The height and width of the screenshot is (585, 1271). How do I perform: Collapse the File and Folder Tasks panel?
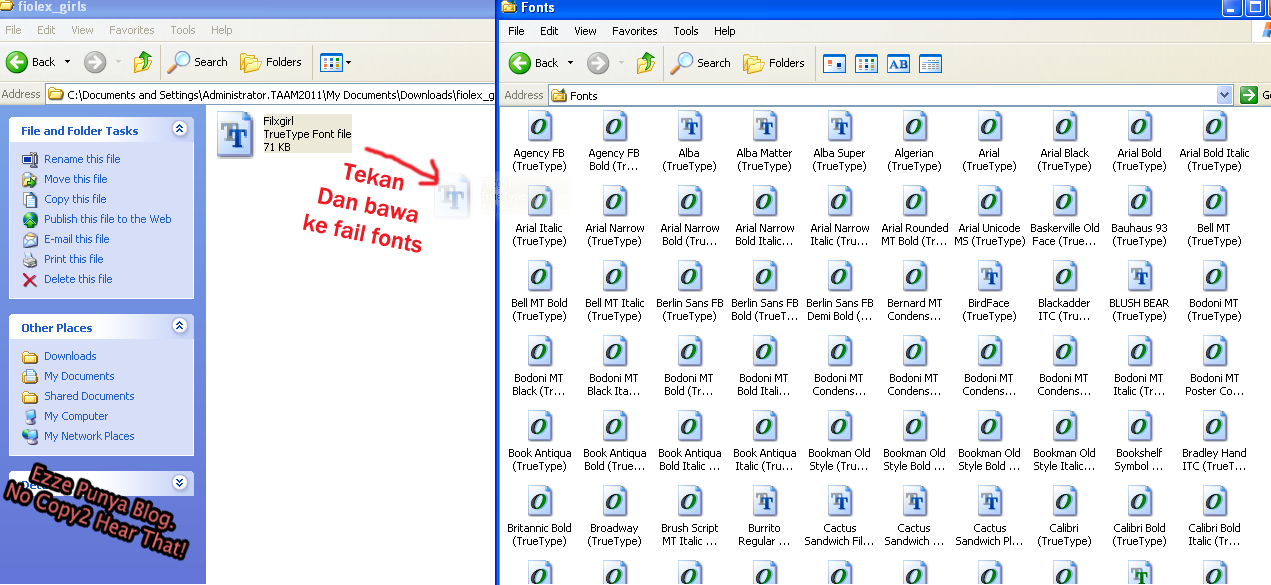(x=180, y=129)
